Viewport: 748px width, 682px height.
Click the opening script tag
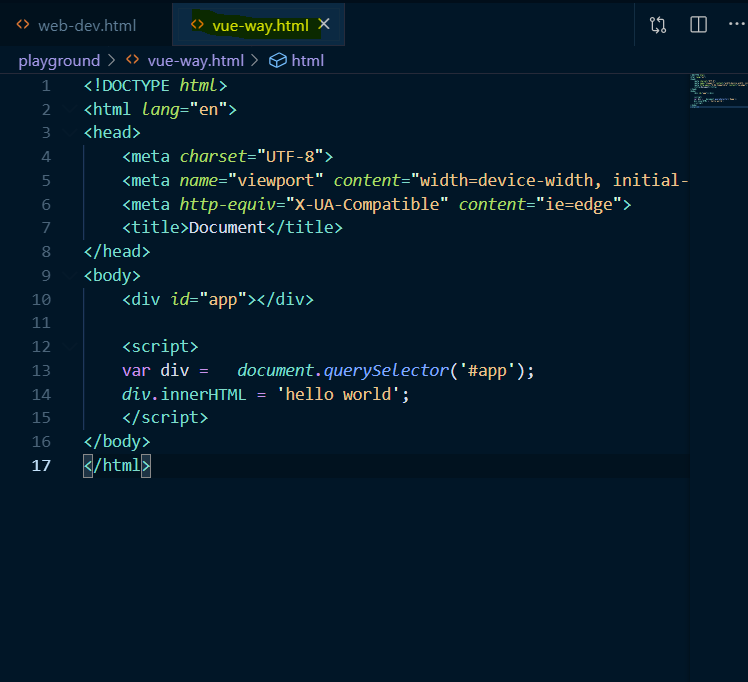tap(160, 347)
